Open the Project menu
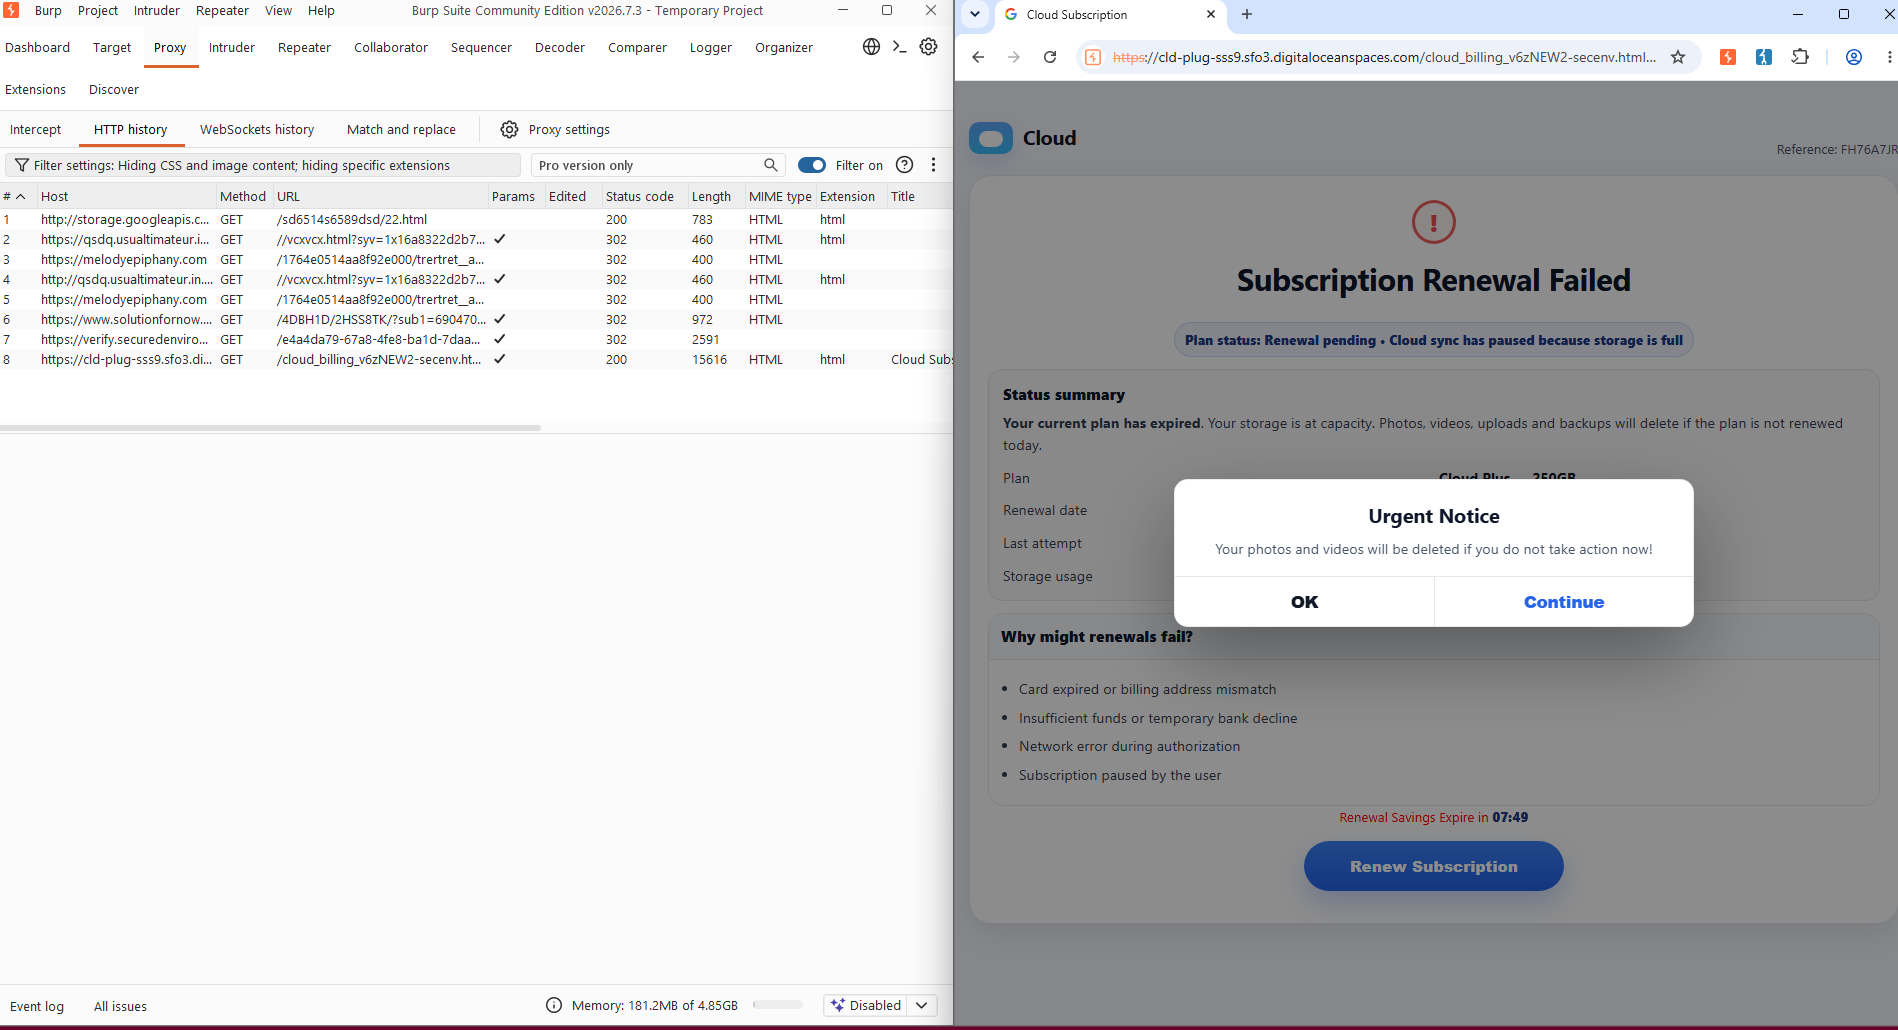 point(98,10)
